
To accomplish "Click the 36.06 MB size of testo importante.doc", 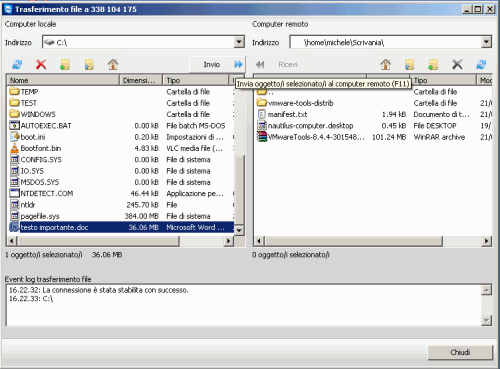I will tap(143, 228).
